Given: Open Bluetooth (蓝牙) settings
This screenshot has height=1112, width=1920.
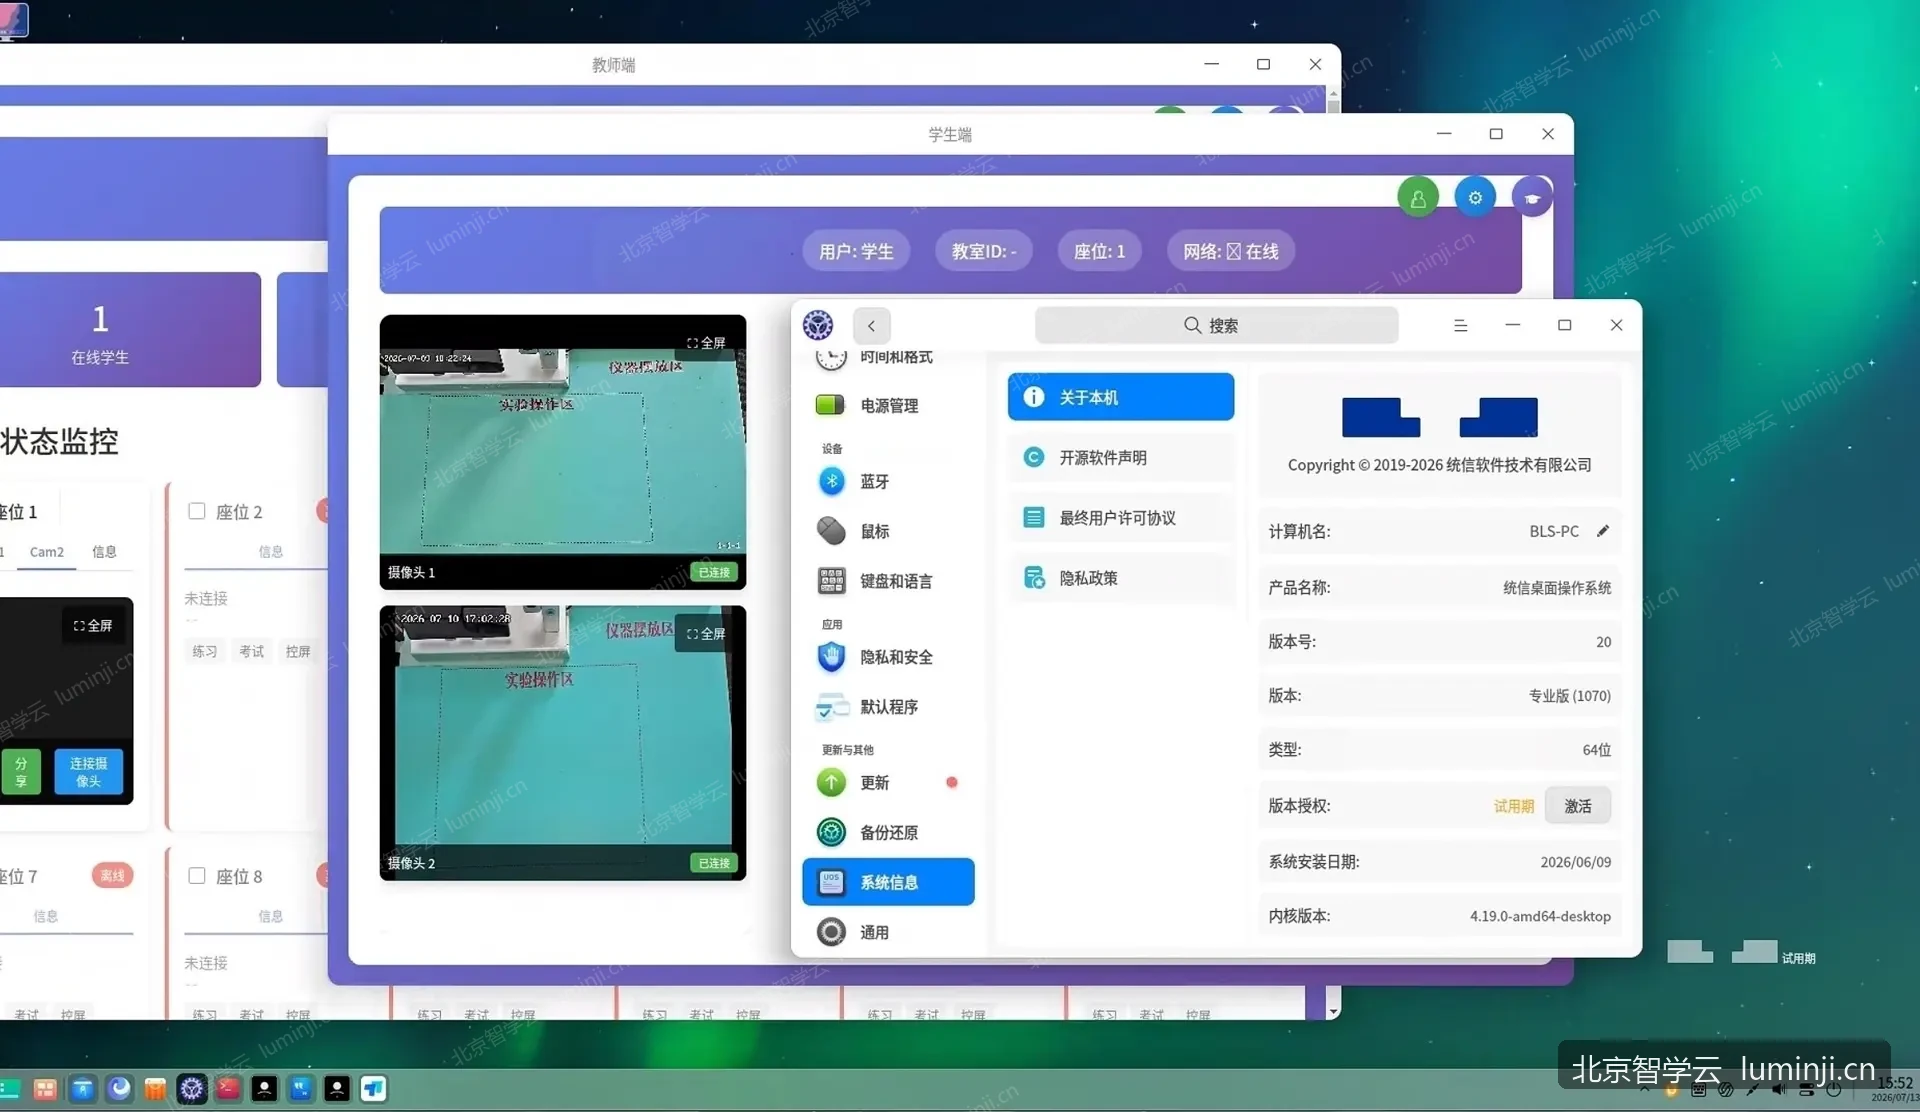Looking at the screenshot, I should (888, 482).
